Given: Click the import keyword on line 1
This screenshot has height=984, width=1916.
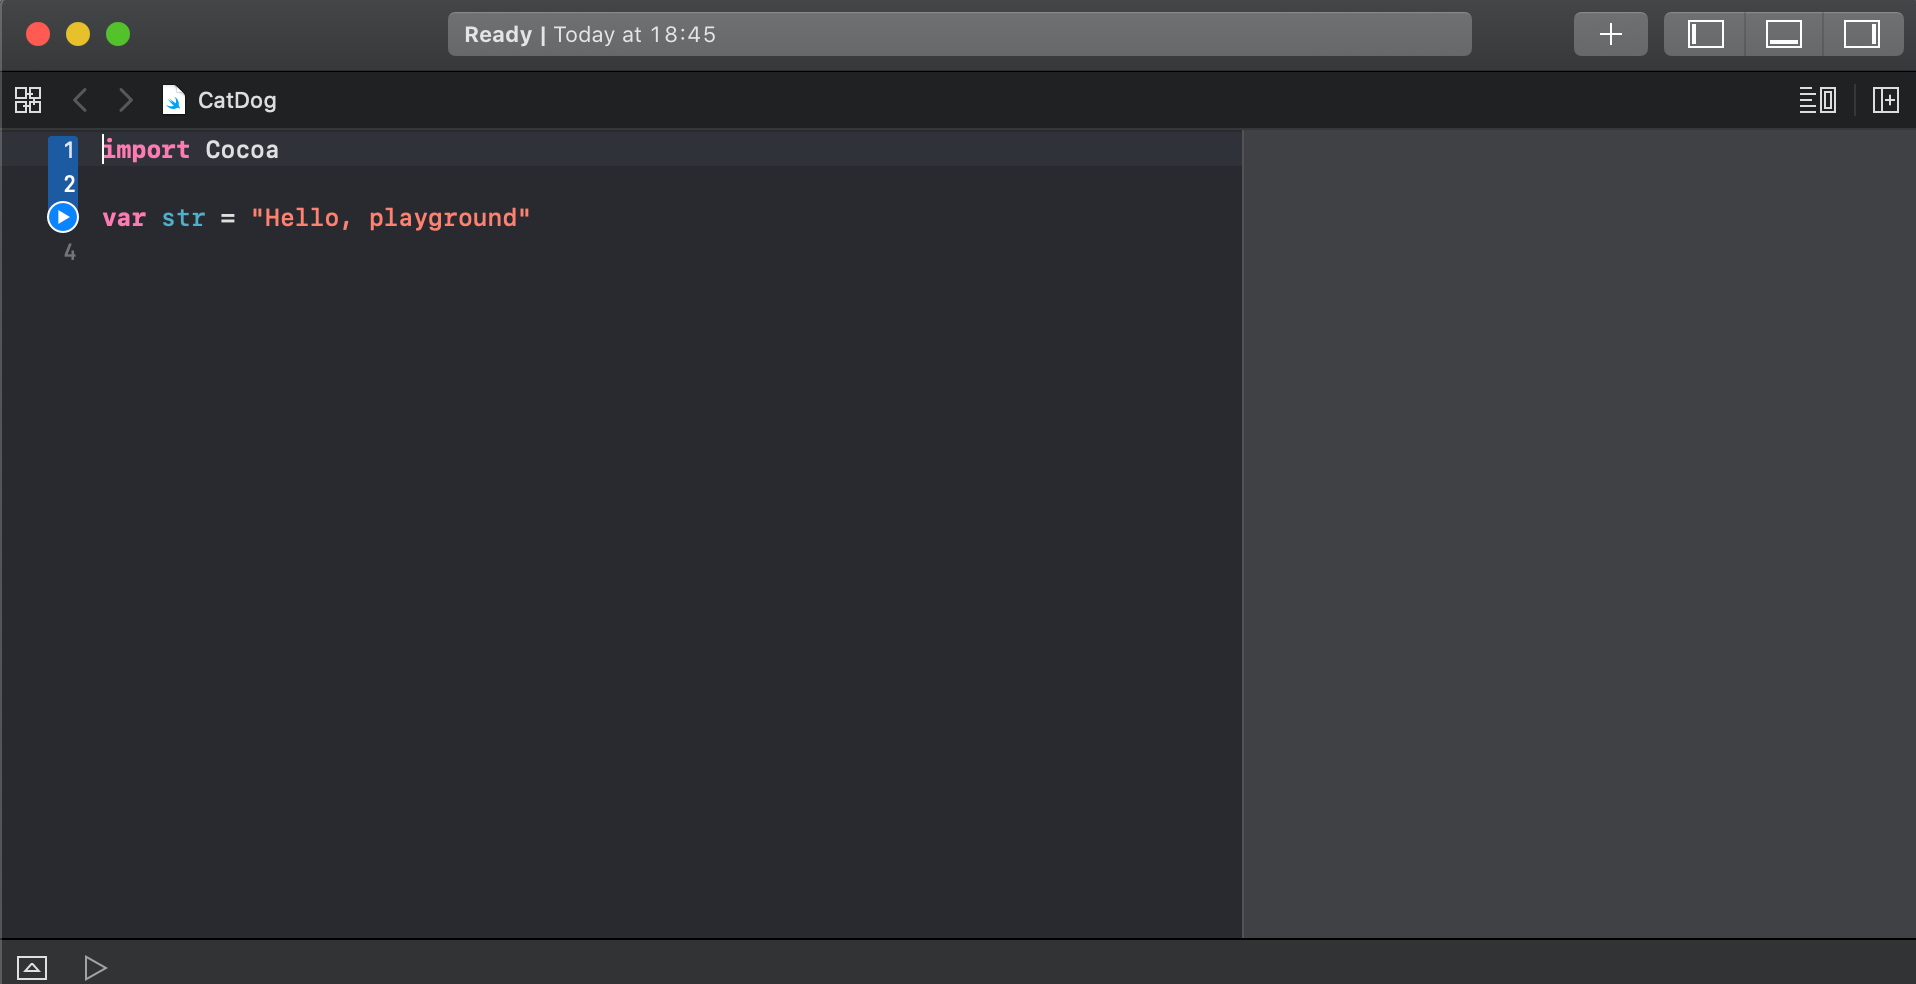Looking at the screenshot, I should tap(146, 150).
